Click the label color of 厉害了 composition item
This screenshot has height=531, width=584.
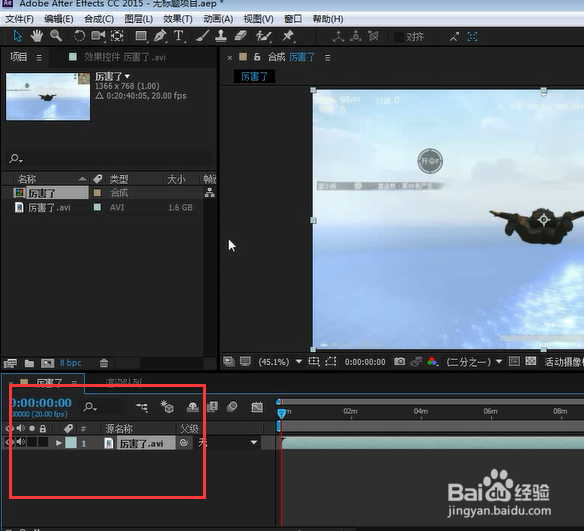[x=97, y=193]
